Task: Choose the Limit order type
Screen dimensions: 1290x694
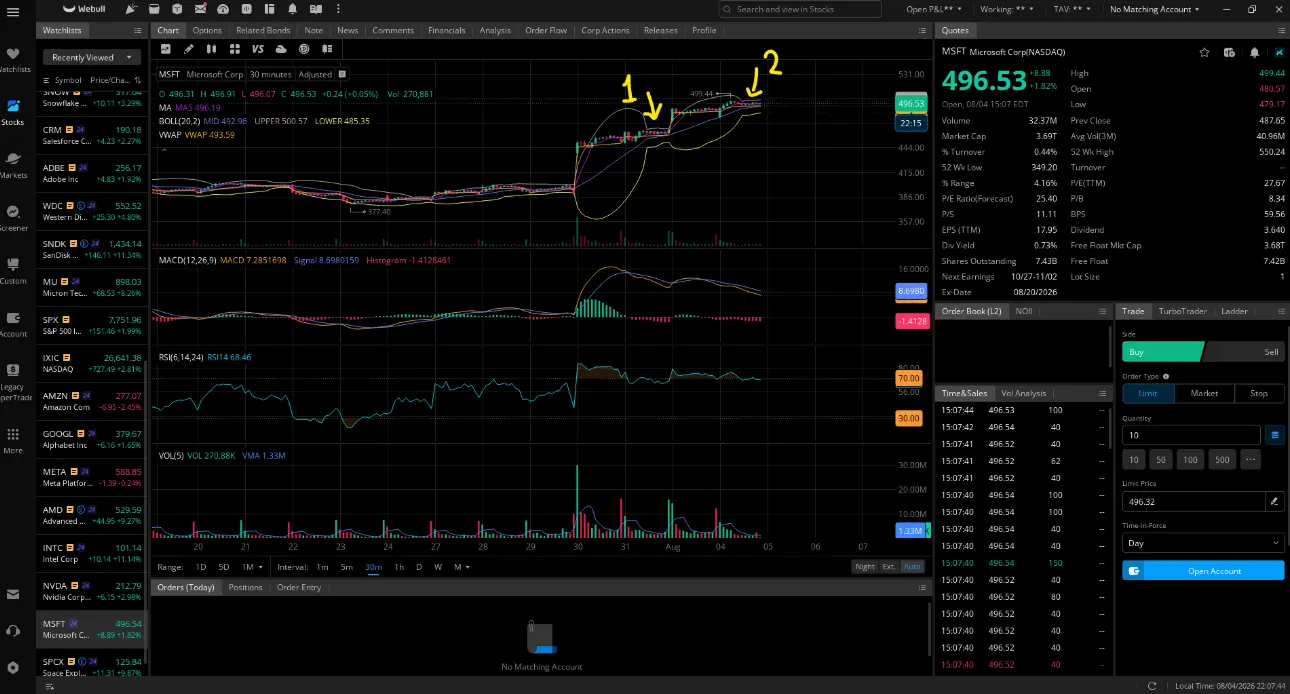Action: (x=1148, y=393)
